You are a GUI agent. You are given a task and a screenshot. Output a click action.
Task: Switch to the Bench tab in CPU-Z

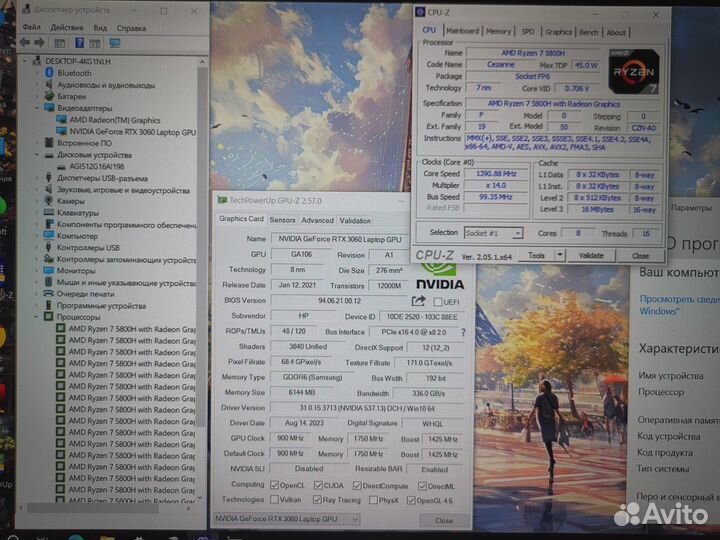tap(589, 32)
